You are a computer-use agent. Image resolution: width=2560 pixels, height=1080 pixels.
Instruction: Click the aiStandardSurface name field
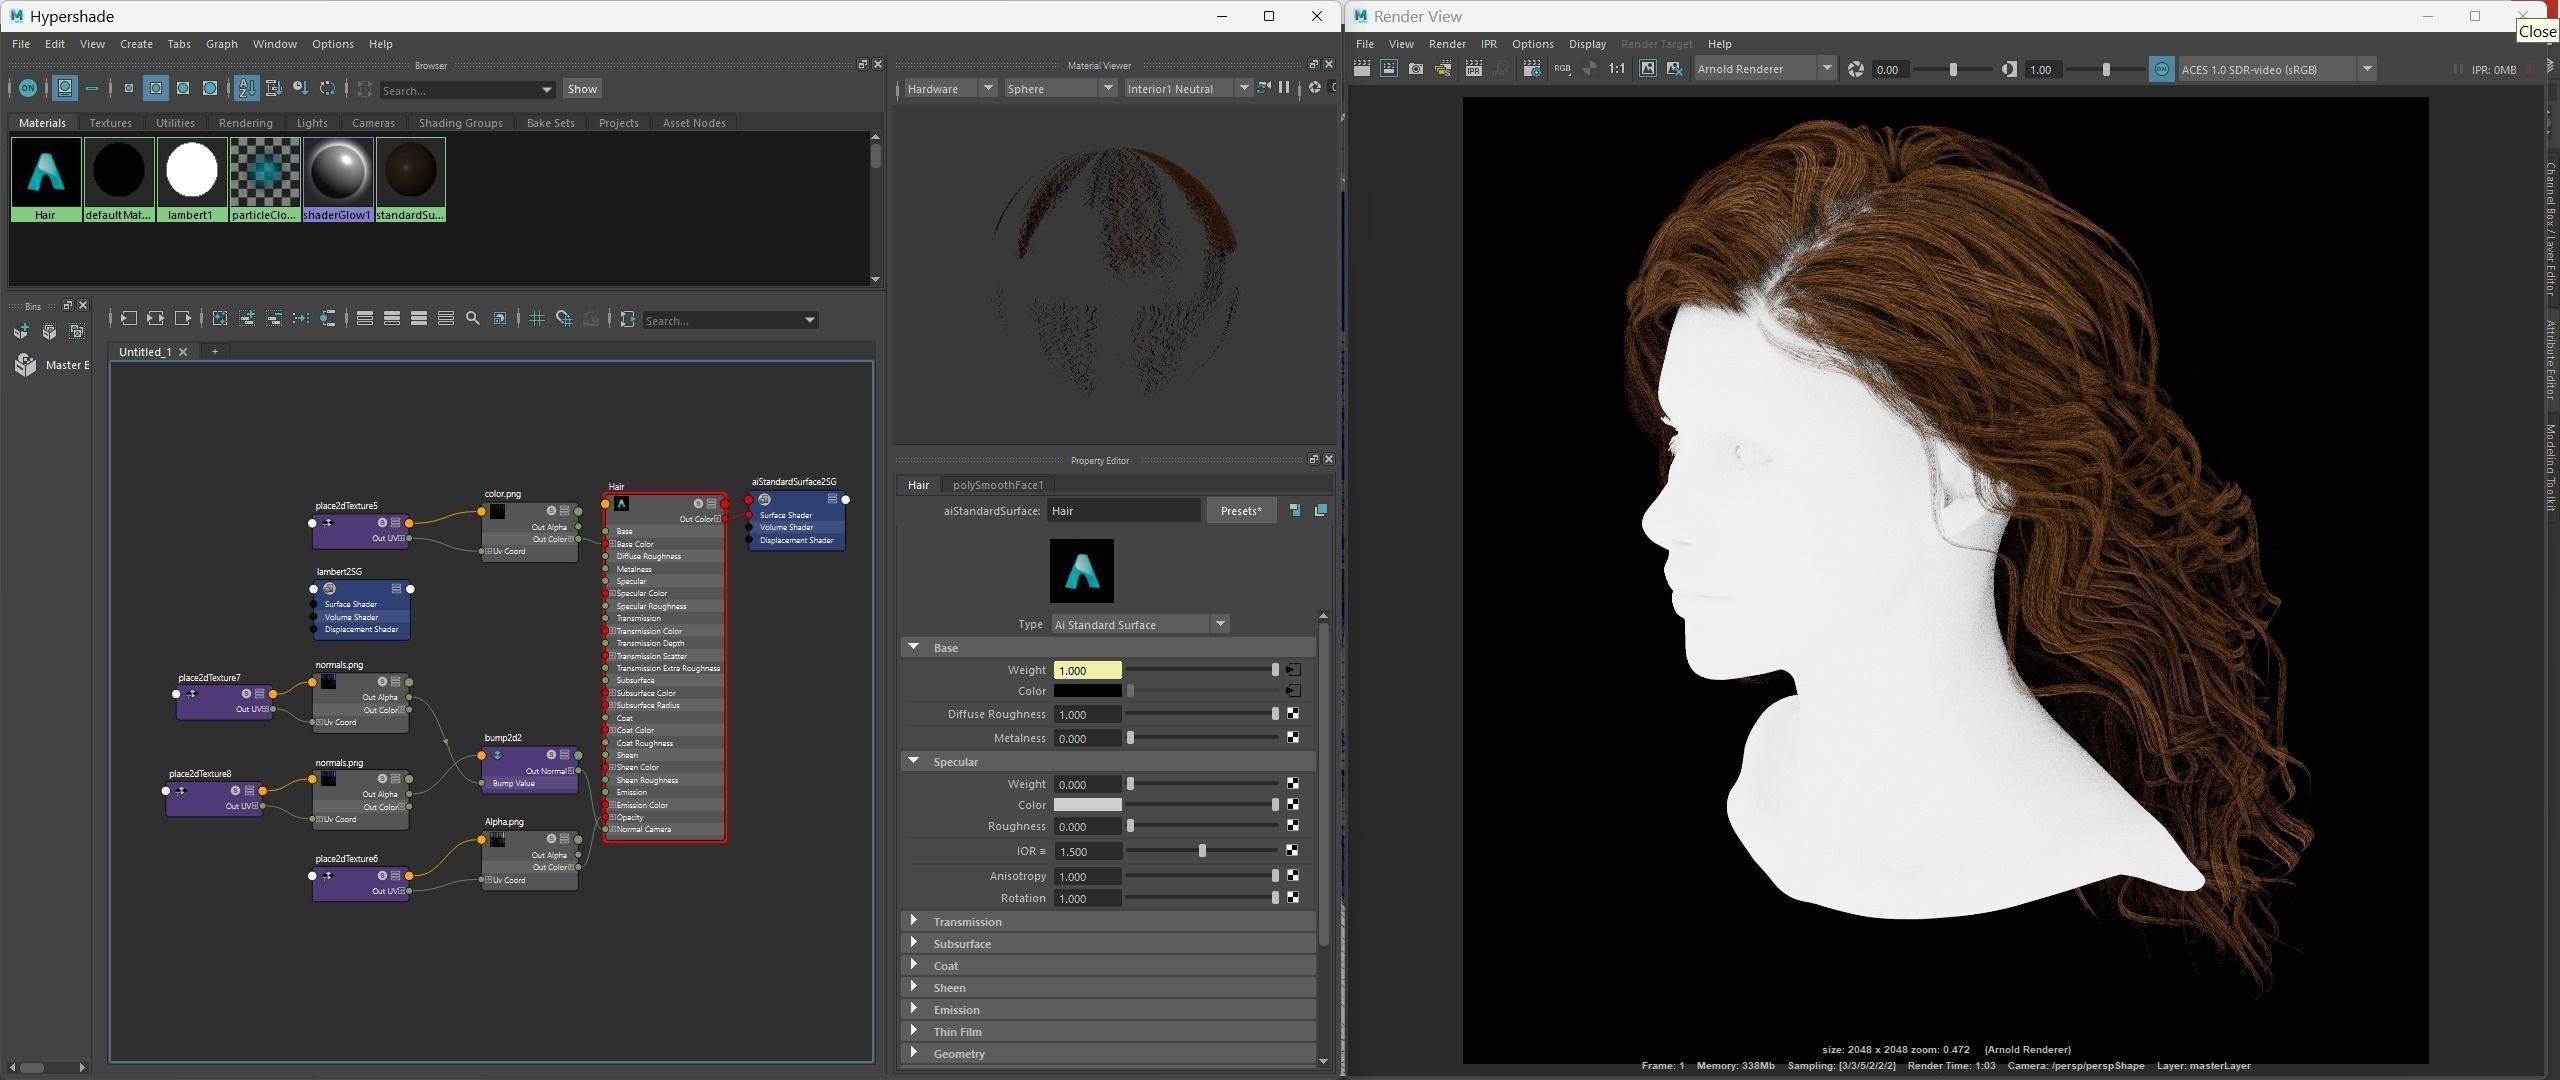click(x=1123, y=511)
